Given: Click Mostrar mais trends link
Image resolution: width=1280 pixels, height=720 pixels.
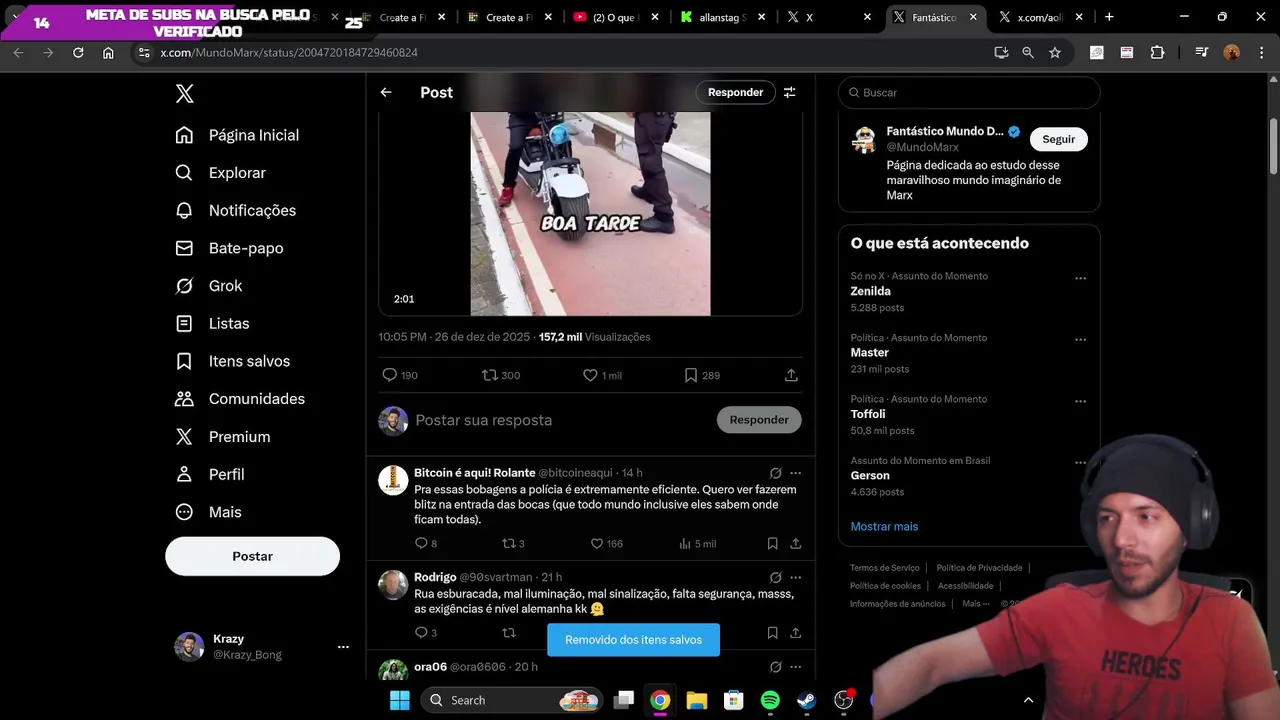Looking at the screenshot, I should 884,526.
